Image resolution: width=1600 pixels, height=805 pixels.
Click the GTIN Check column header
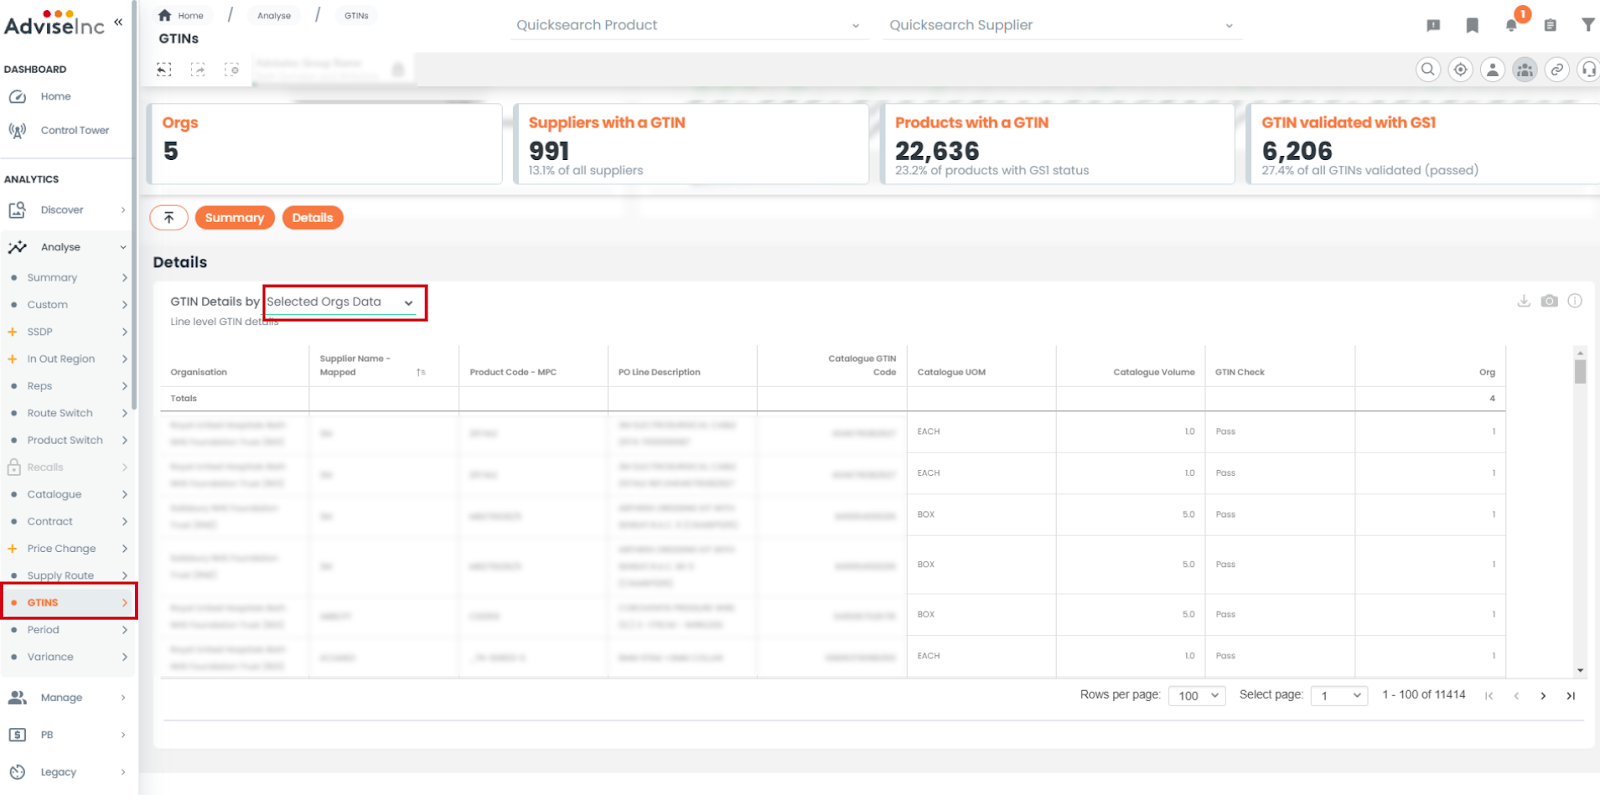click(1240, 372)
